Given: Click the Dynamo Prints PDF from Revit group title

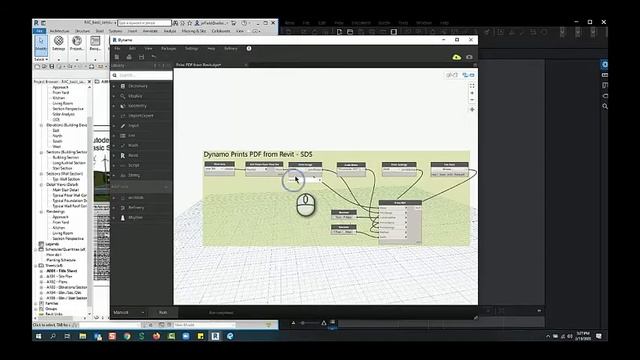Looking at the screenshot, I should pyautogui.click(x=258, y=154).
